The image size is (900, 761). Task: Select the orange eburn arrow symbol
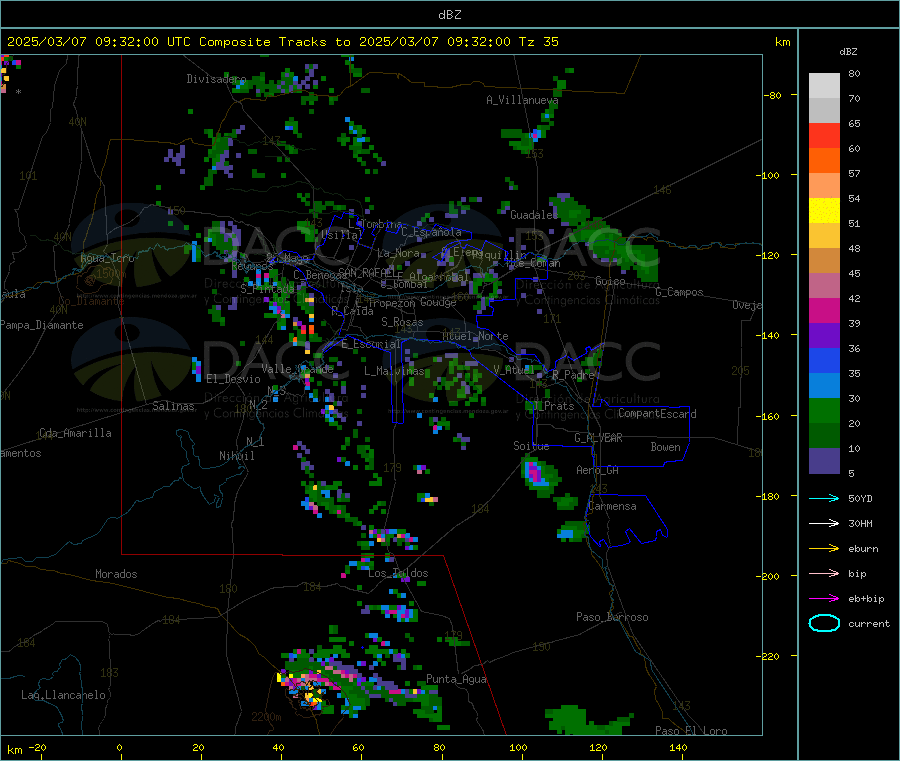[824, 548]
